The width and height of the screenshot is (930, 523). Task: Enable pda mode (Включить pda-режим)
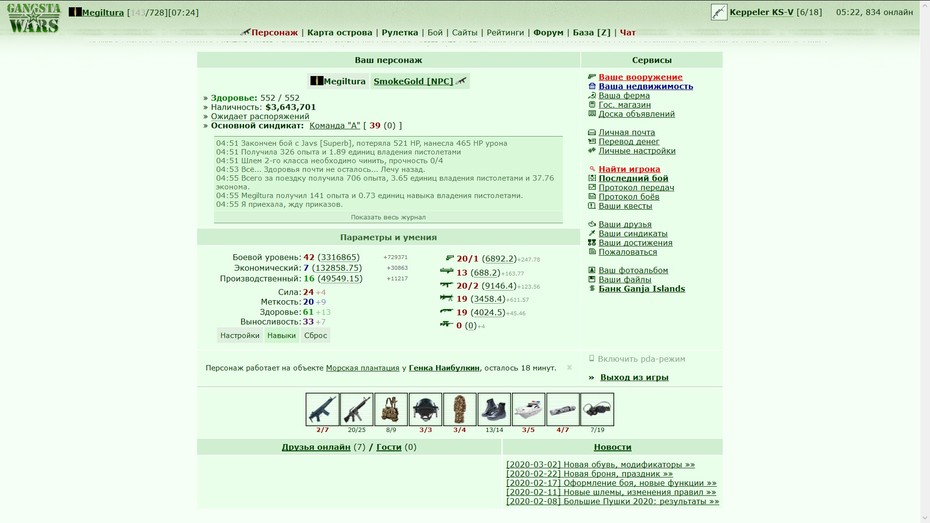pos(641,359)
